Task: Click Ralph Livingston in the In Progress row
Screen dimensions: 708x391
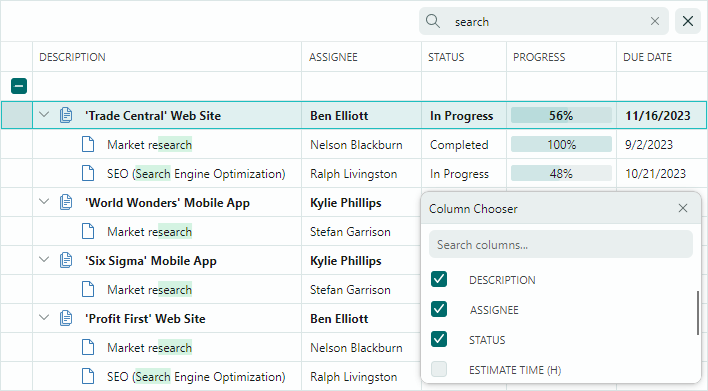Action: [x=354, y=174]
